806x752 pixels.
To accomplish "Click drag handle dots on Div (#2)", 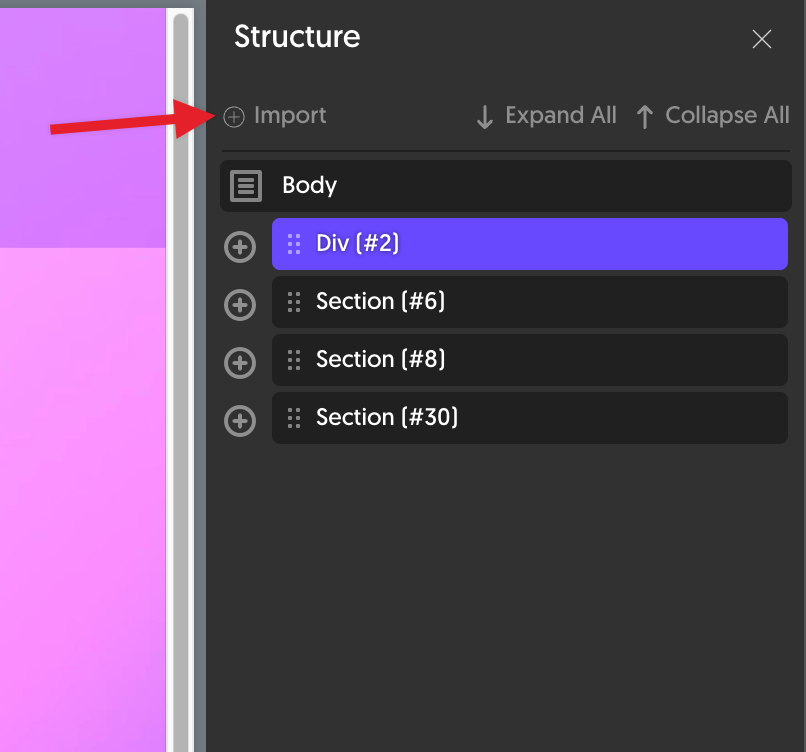I will coord(294,244).
